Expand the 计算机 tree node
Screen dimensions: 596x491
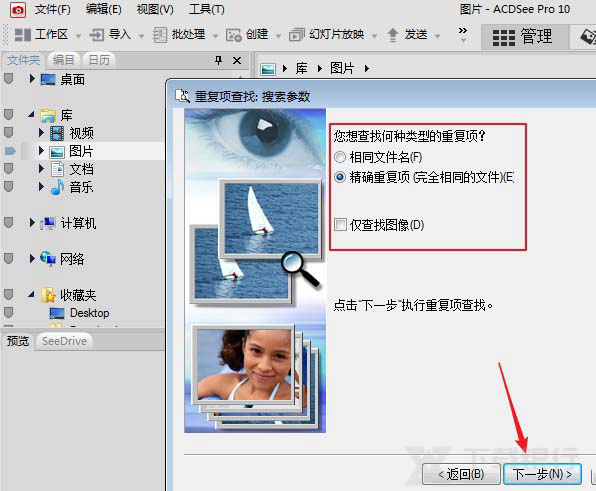[x=32, y=223]
